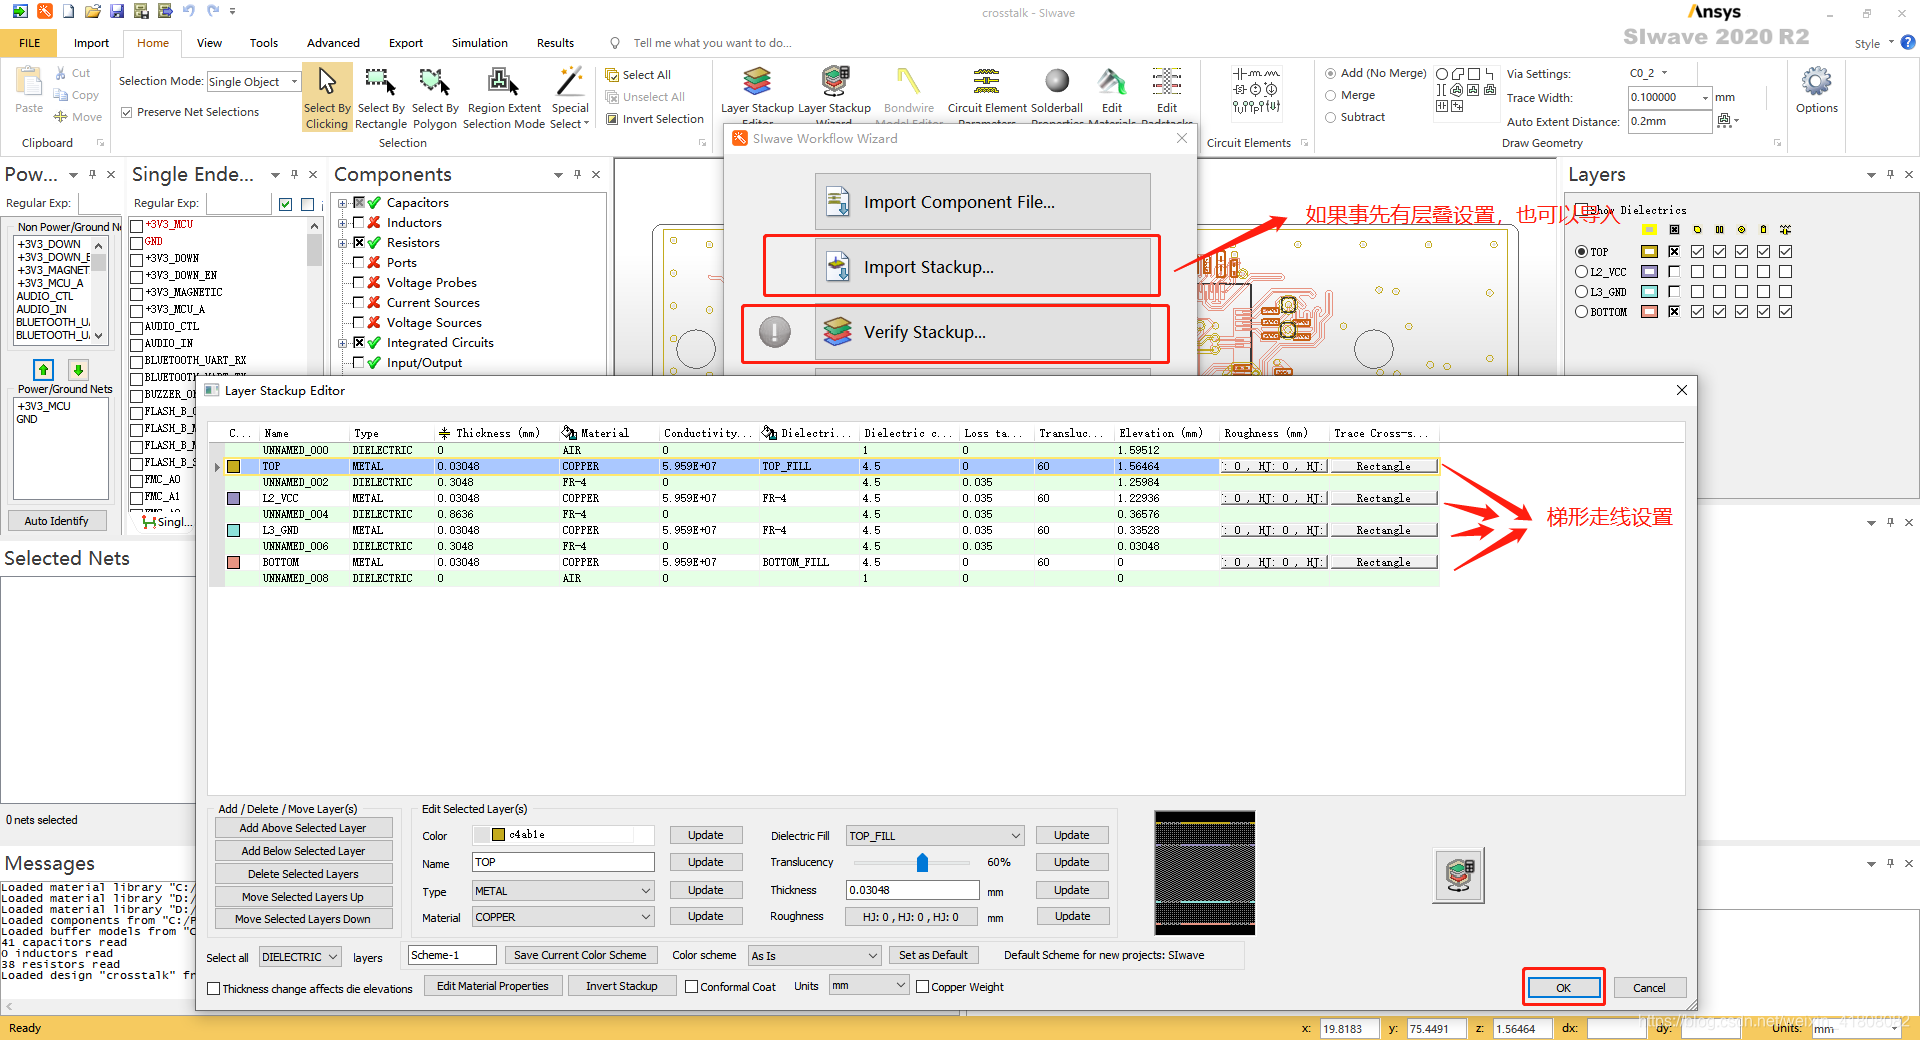Click the Undo icon in quick access toolbar
Image resolution: width=1920 pixels, height=1040 pixels.
(189, 11)
